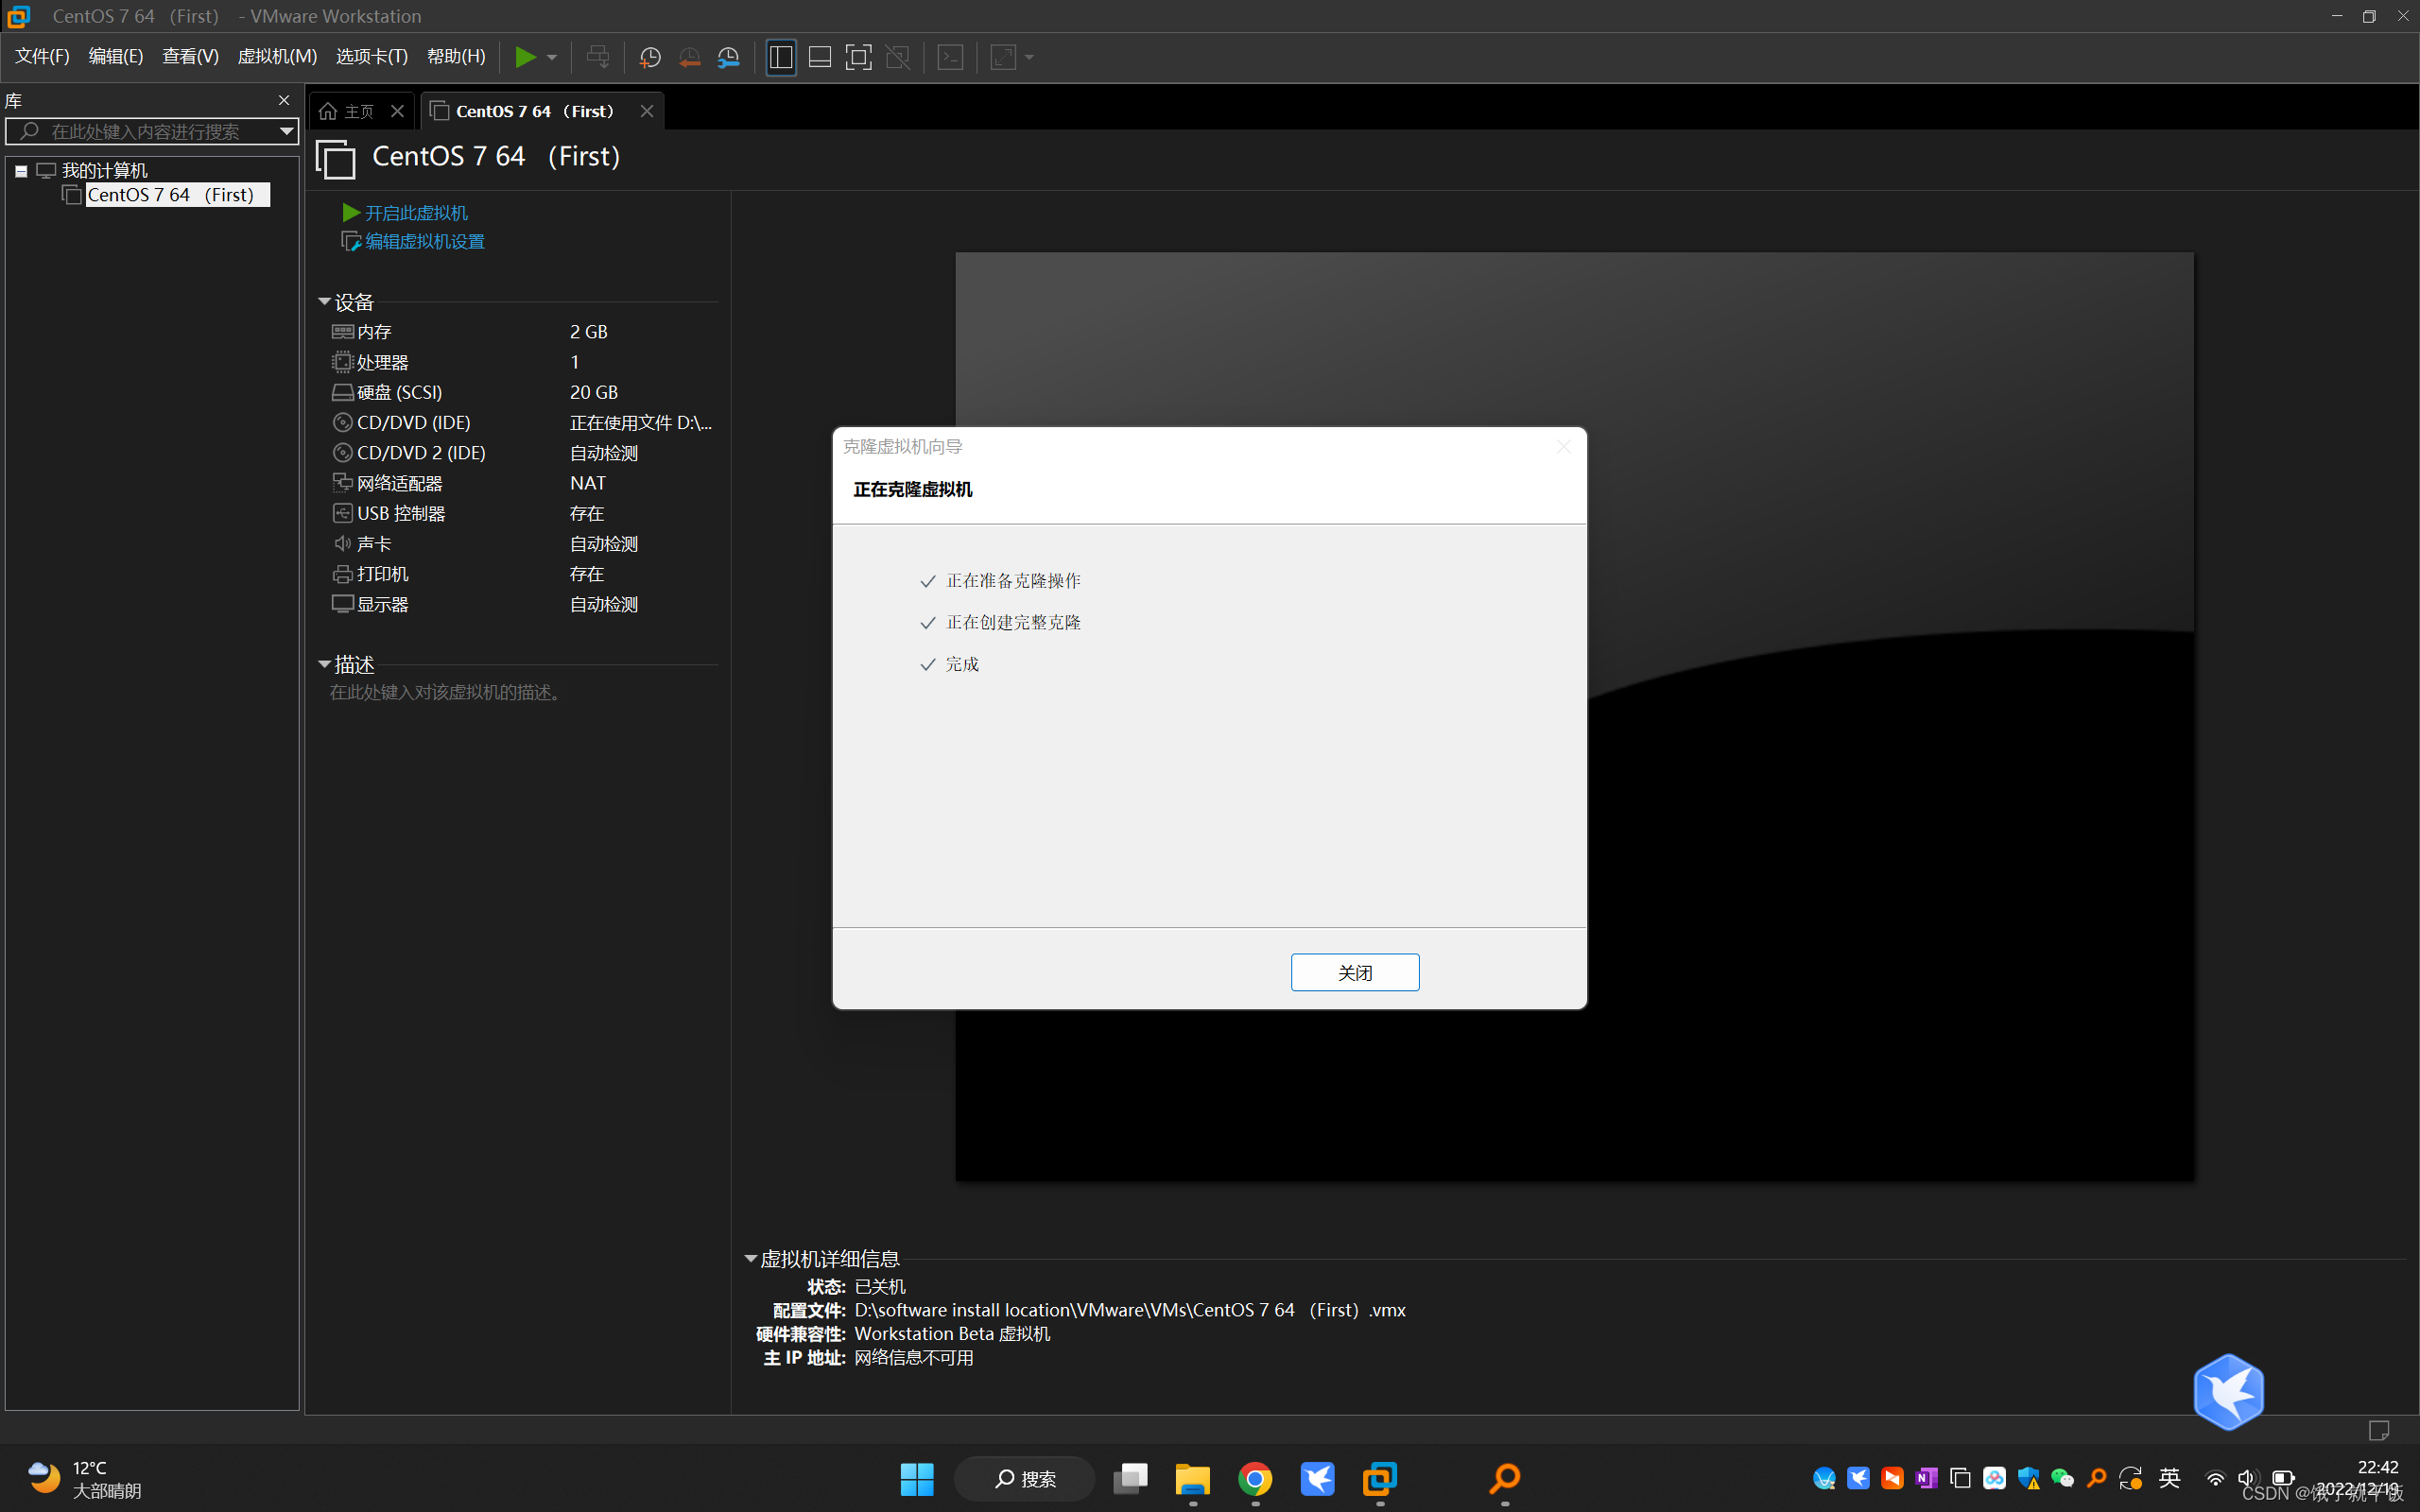Screen dimensions: 2420x1512
Task: Click VMware Workstation taskbar icon
Action: point(1380,1479)
